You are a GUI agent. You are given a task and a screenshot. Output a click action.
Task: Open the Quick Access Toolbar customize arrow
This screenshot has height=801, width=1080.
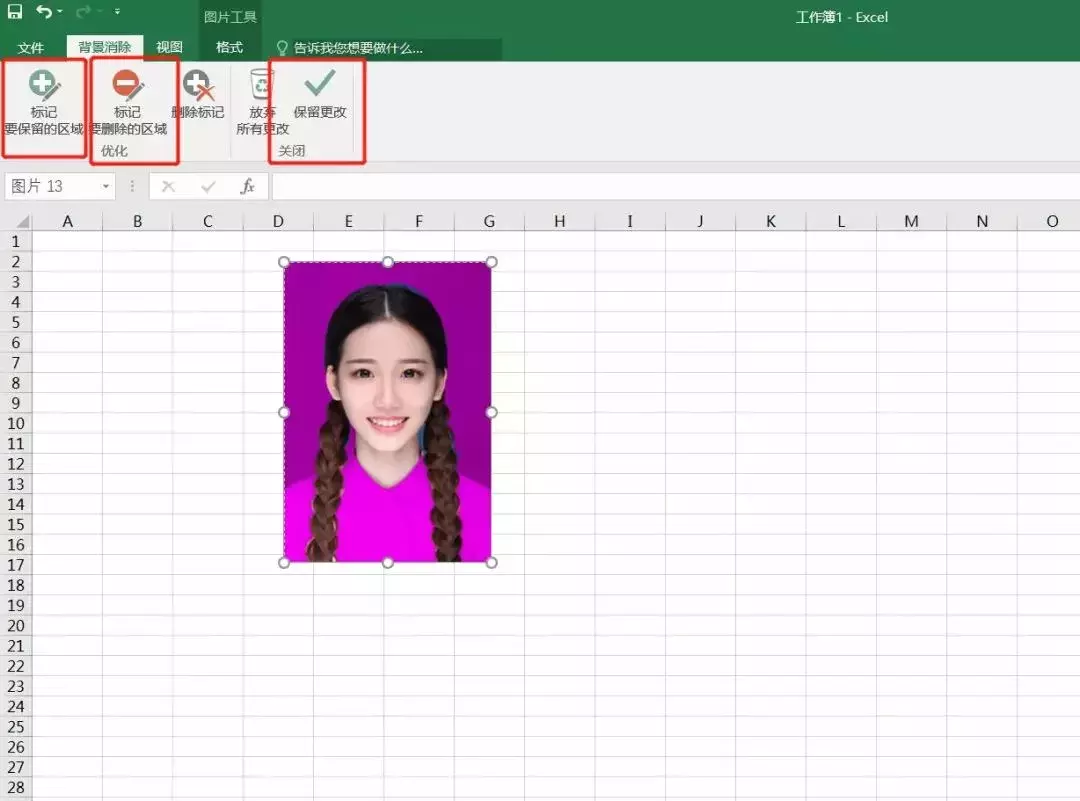117,12
